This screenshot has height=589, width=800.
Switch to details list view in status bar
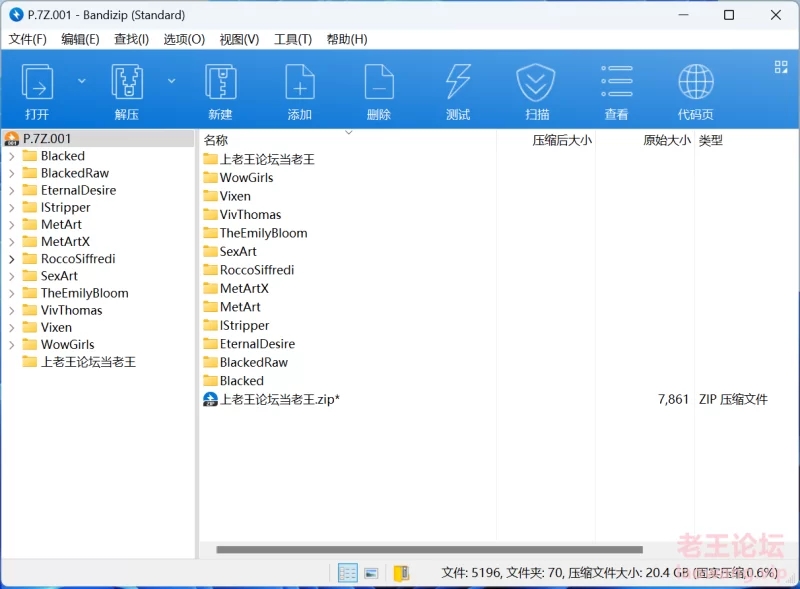pyautogui.click(x=348, y=573)
